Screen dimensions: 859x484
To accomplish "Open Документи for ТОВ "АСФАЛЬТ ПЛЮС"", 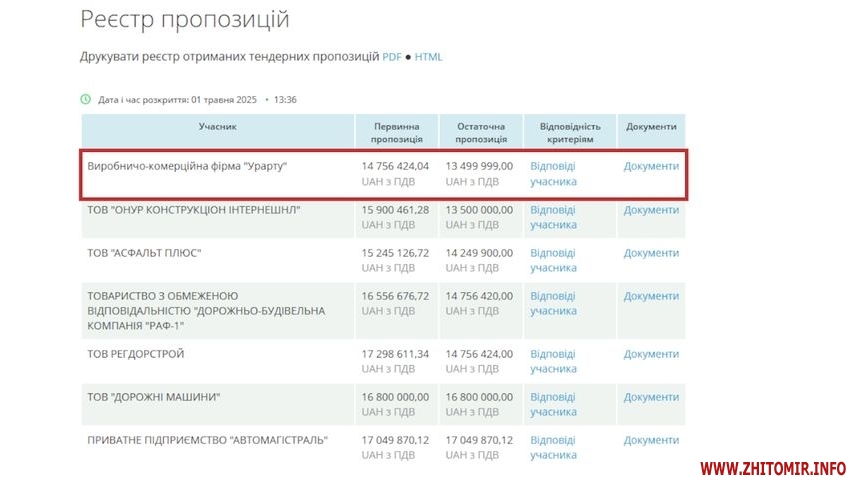I will coord(651,253).
